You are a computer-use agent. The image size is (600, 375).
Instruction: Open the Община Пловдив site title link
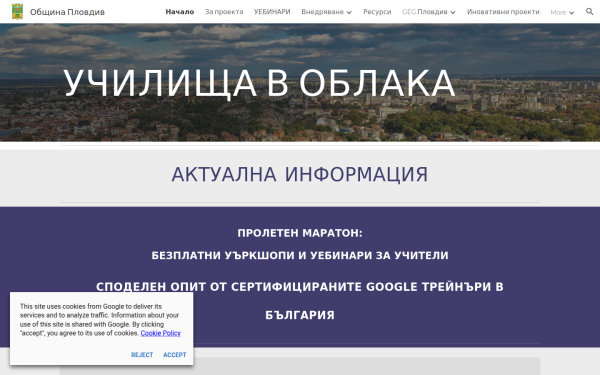[x=67, y=12]
